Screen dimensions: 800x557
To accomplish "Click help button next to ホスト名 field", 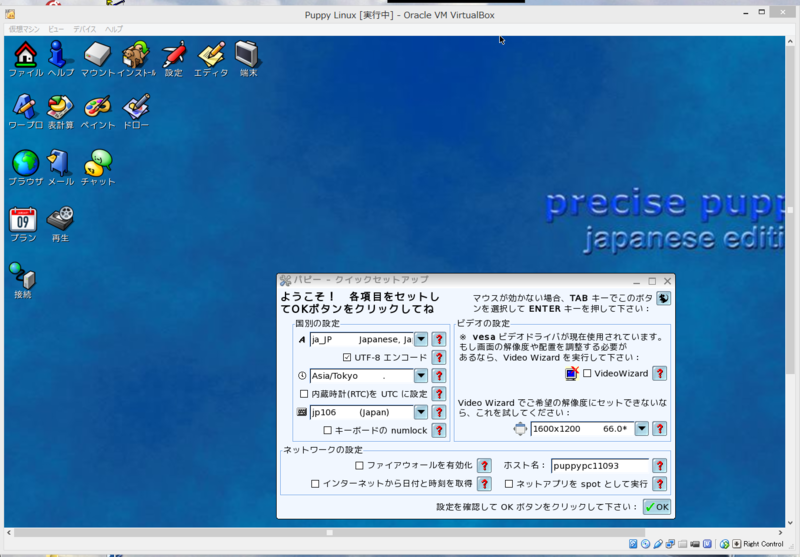I will tap(660, 465).
